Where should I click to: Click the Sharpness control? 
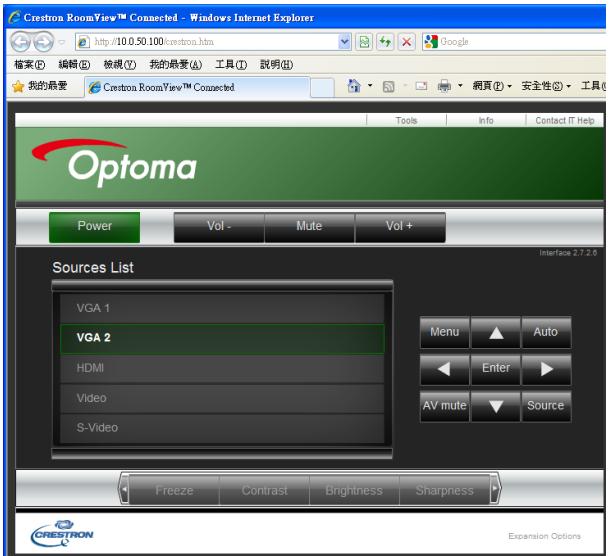445,490
